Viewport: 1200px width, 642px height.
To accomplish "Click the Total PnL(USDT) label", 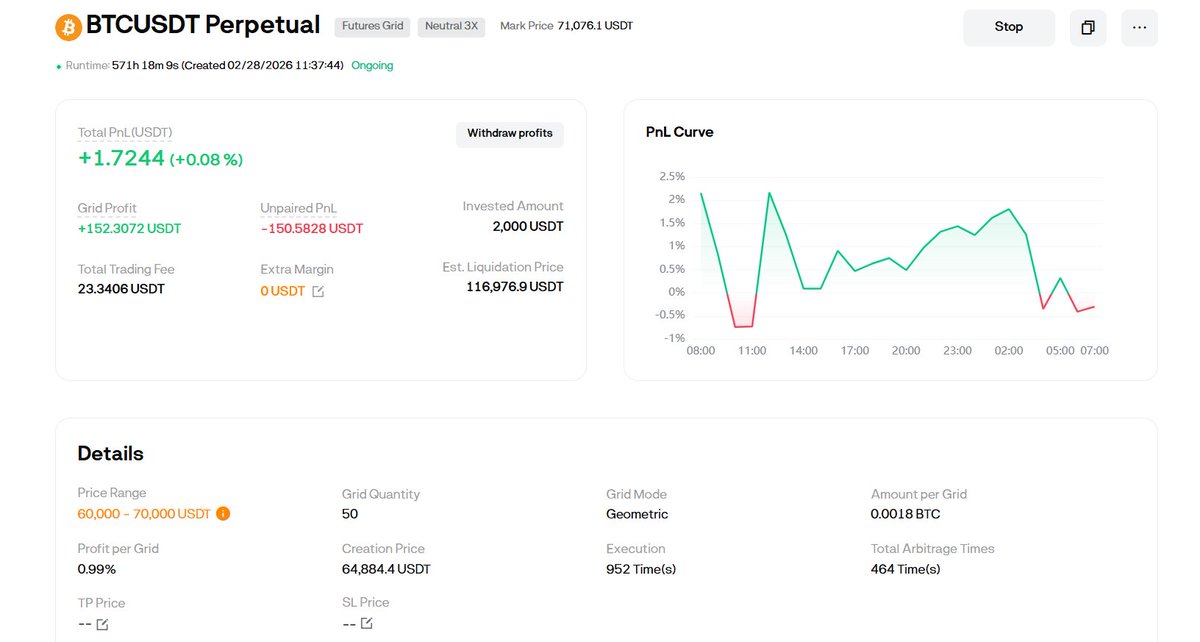I will point(125,133).
